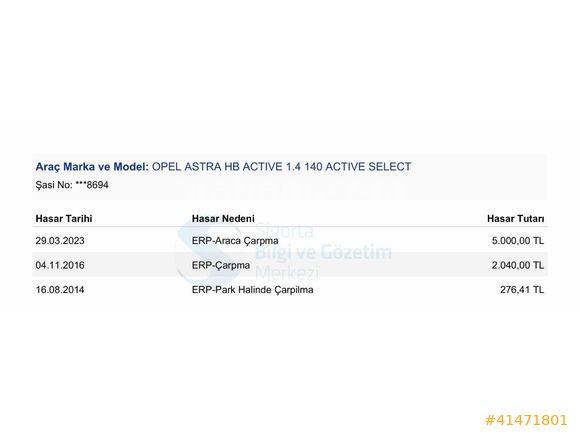This screenshot has height=435, width=580.
Task: Click the Bilgi ve Gözetim watermark text
Action: pos(323,252)
